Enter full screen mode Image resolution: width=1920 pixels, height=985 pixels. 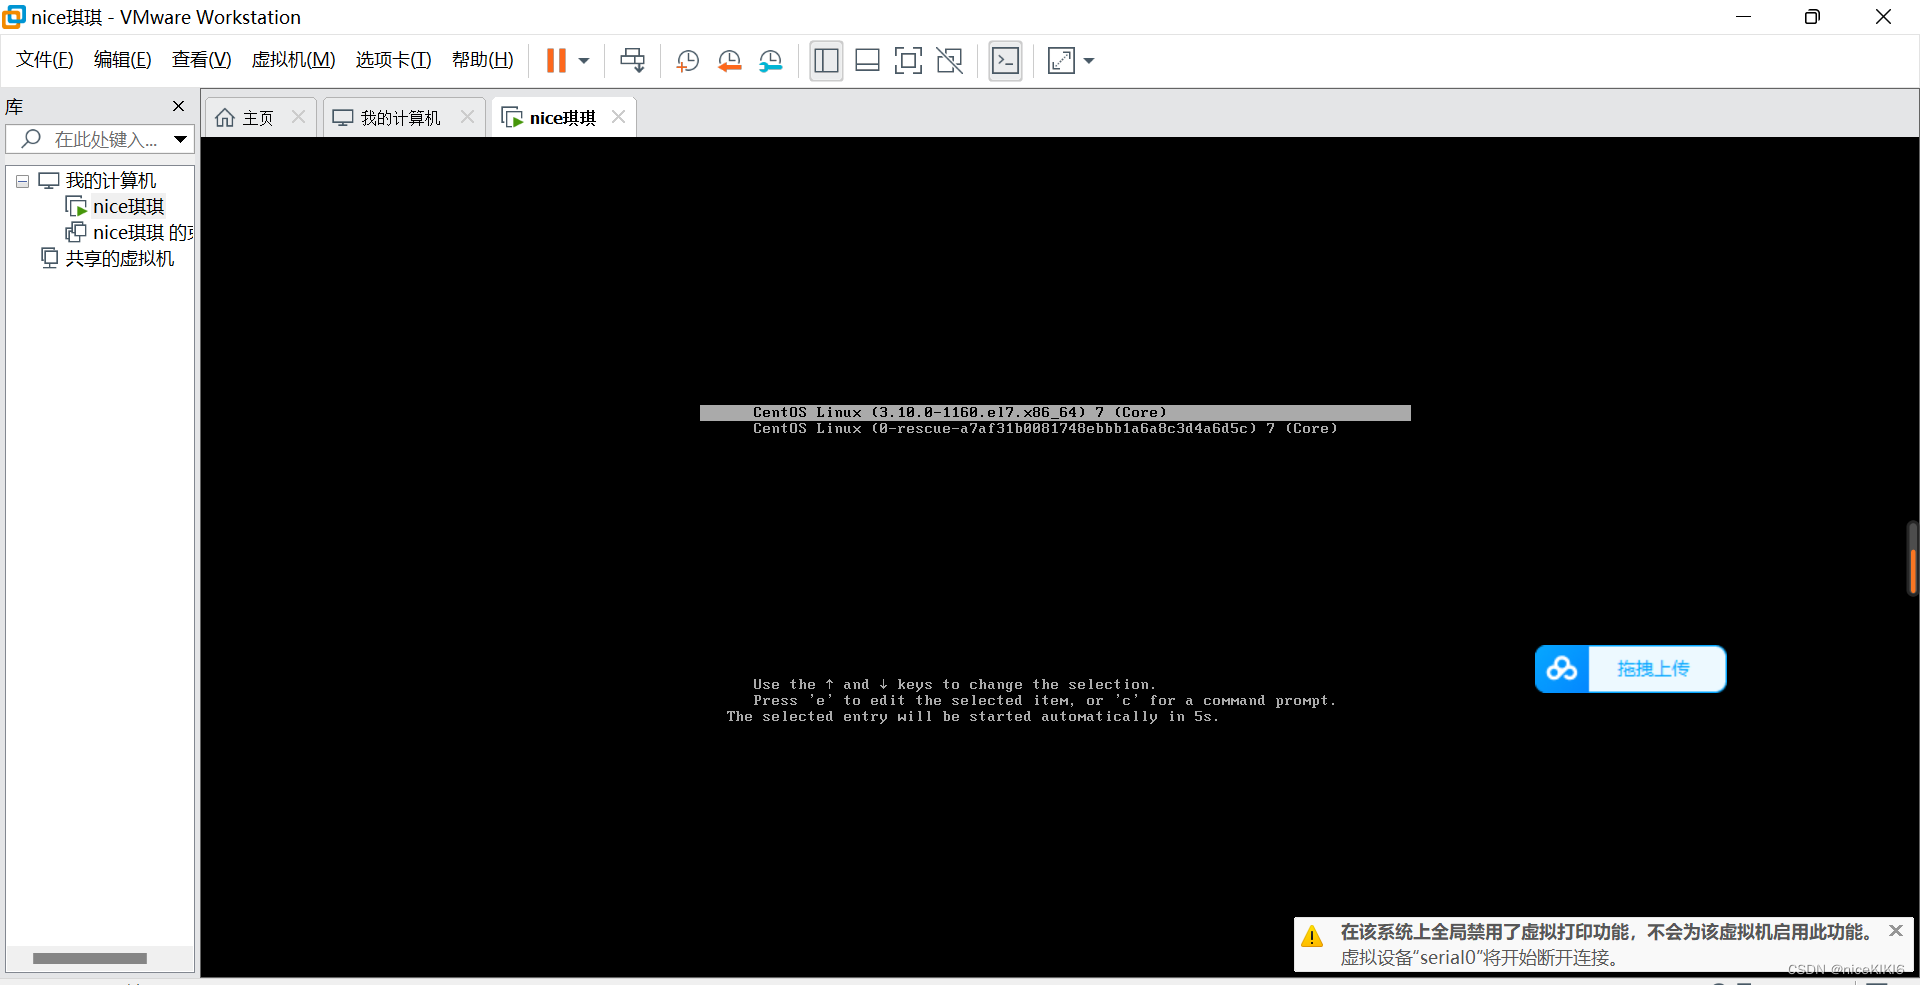(908, 60)
